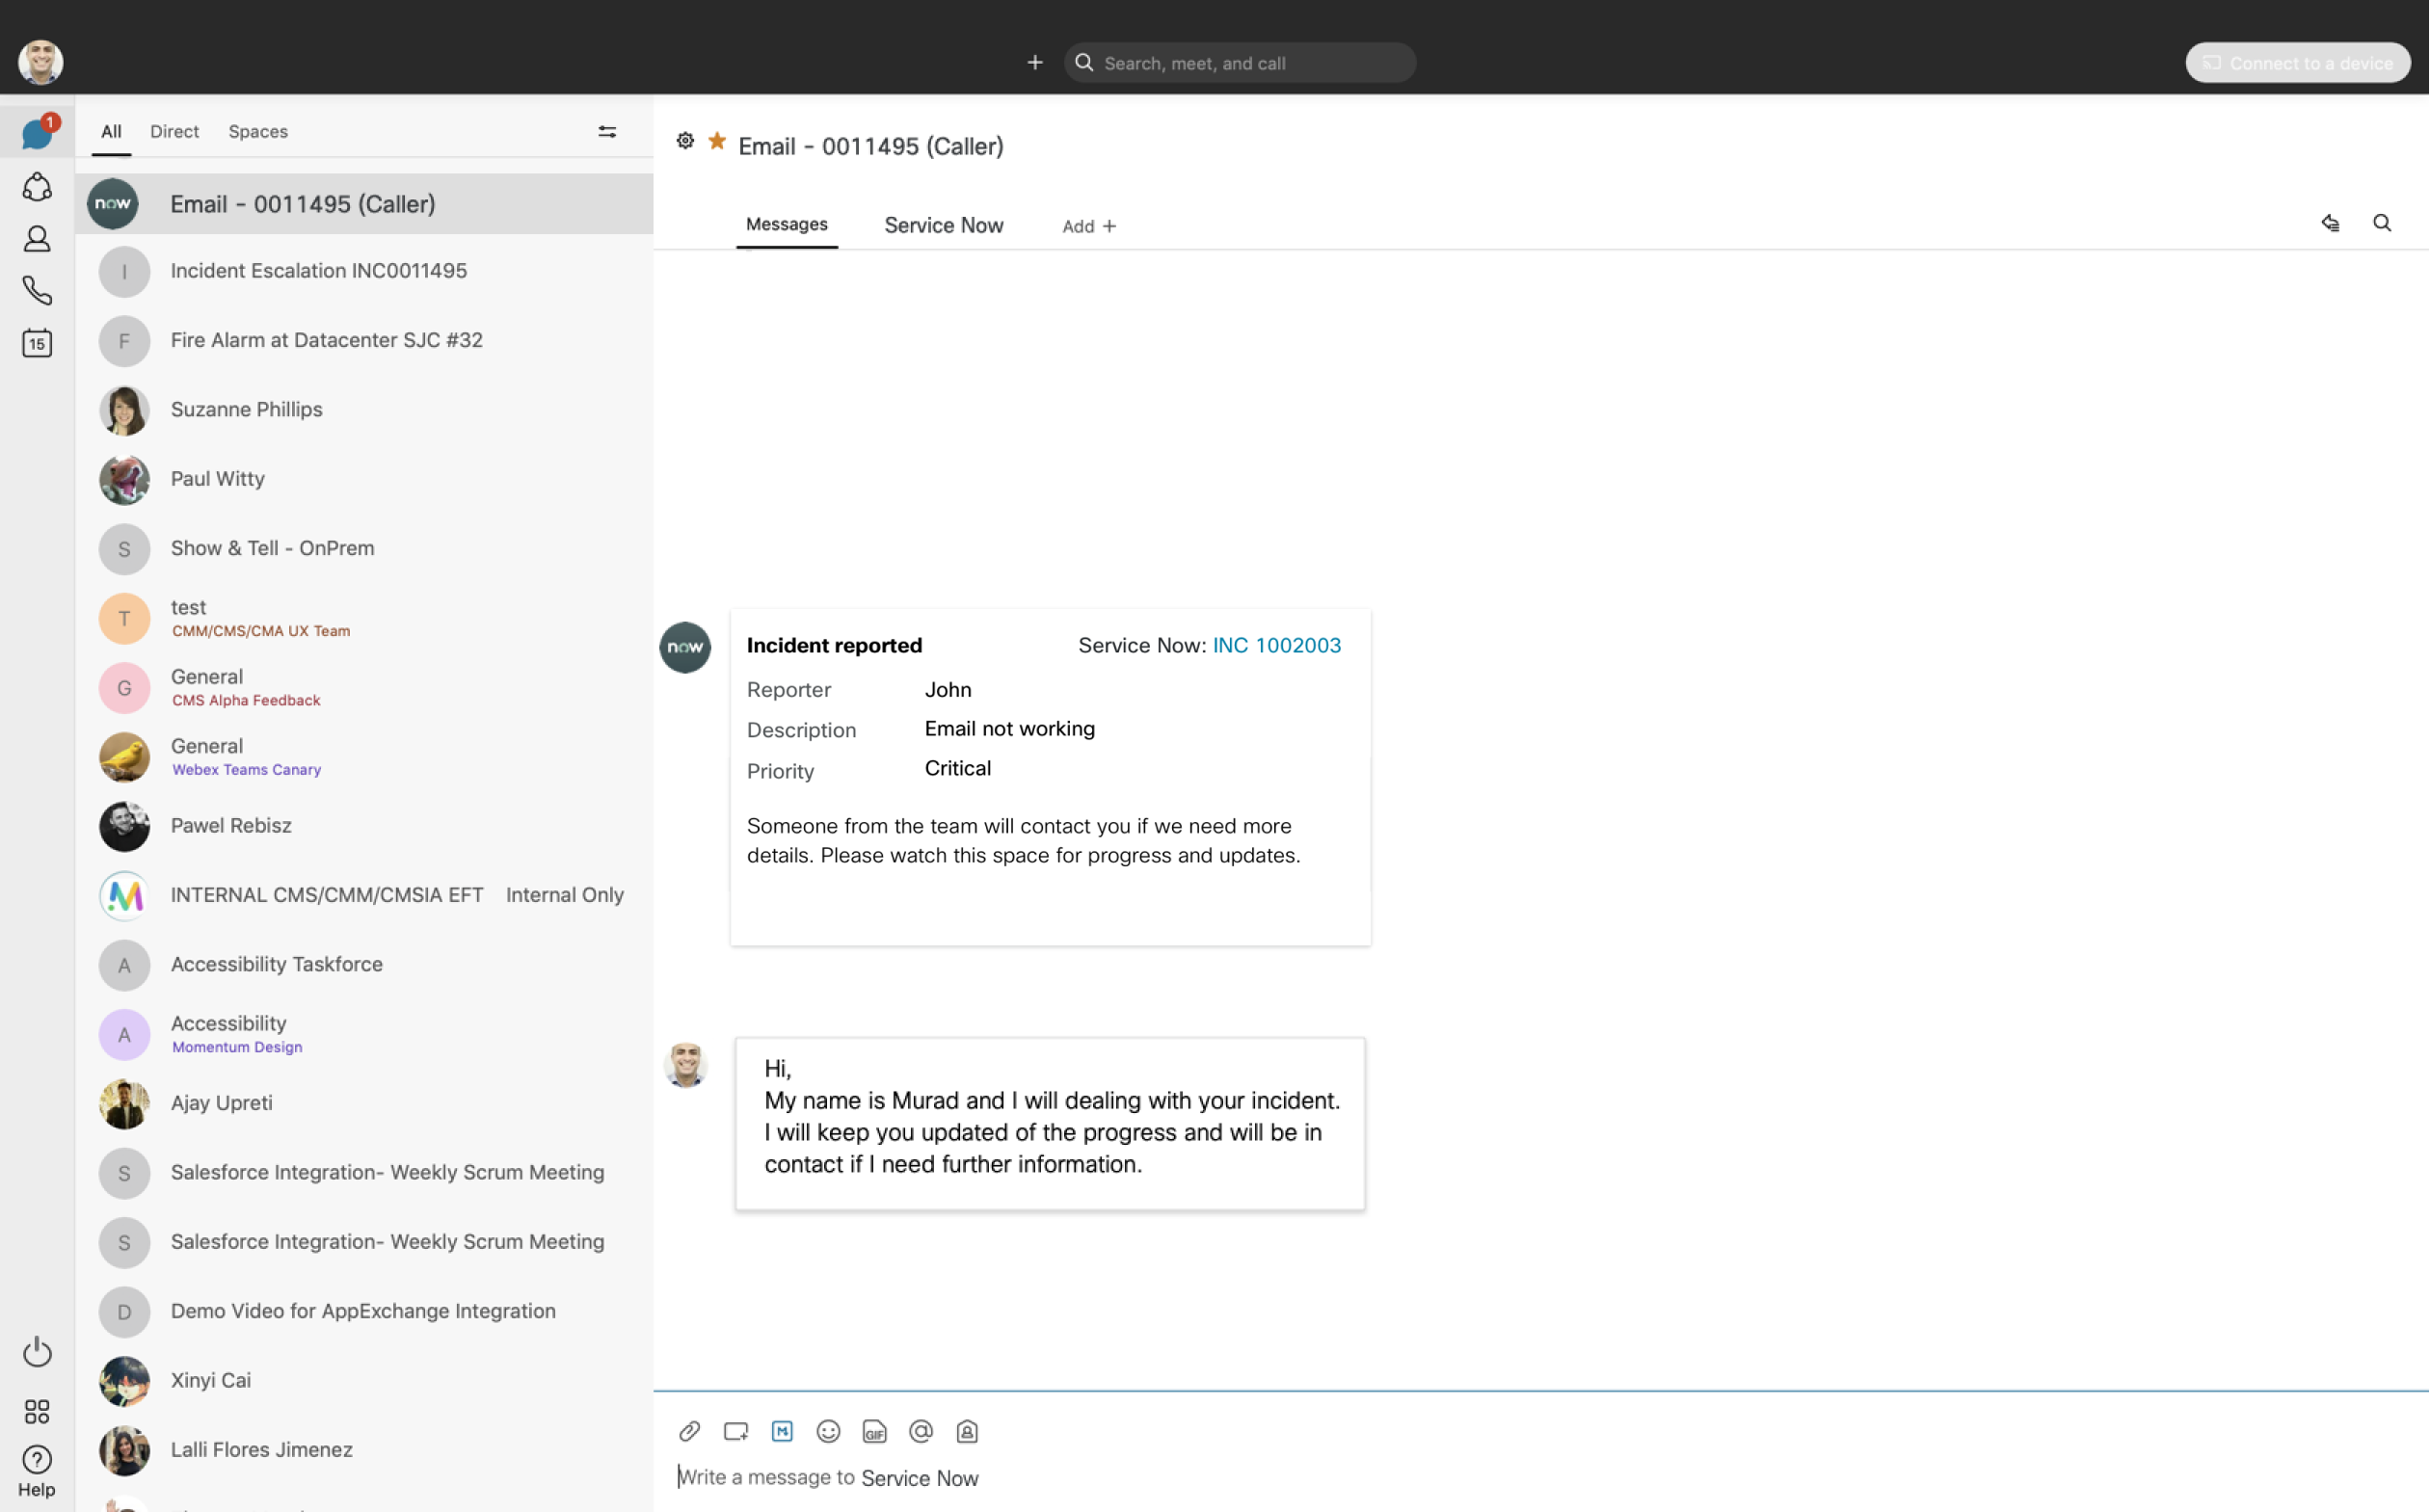Image resolution: width=2430 pixels, height=1512 pixels.
Task: Open Demo Video for AppExchange Integration
Action: pos(364,1312)
